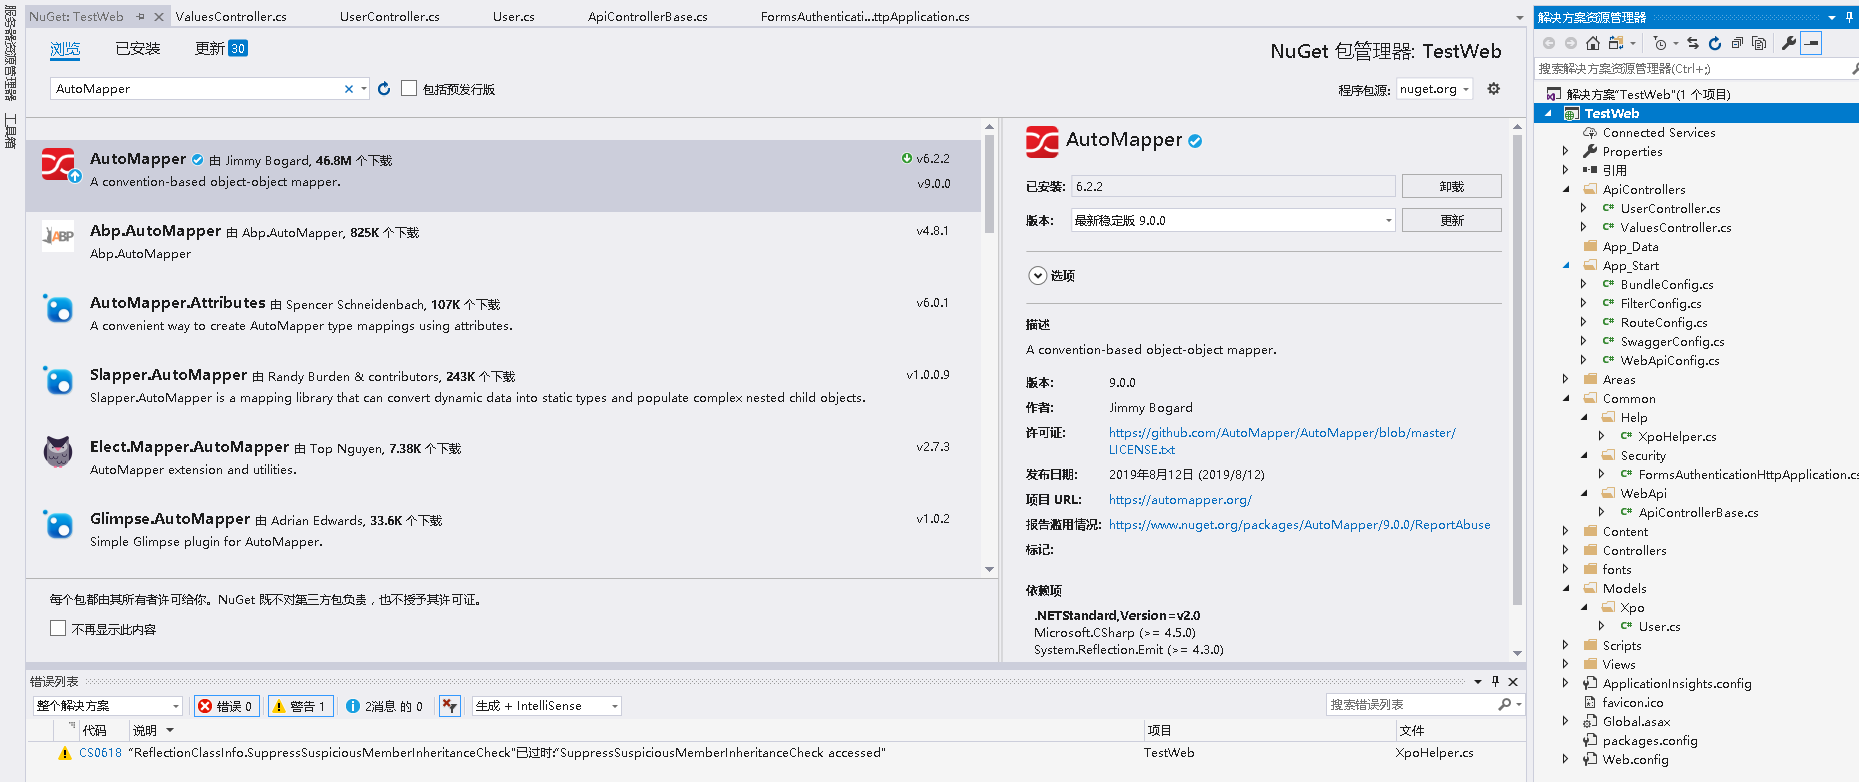The height and width of the screenshot is (782, 1859).
Task: Open the version dropdown showing 9.0.0
Action: click(x=1233, y=220)
